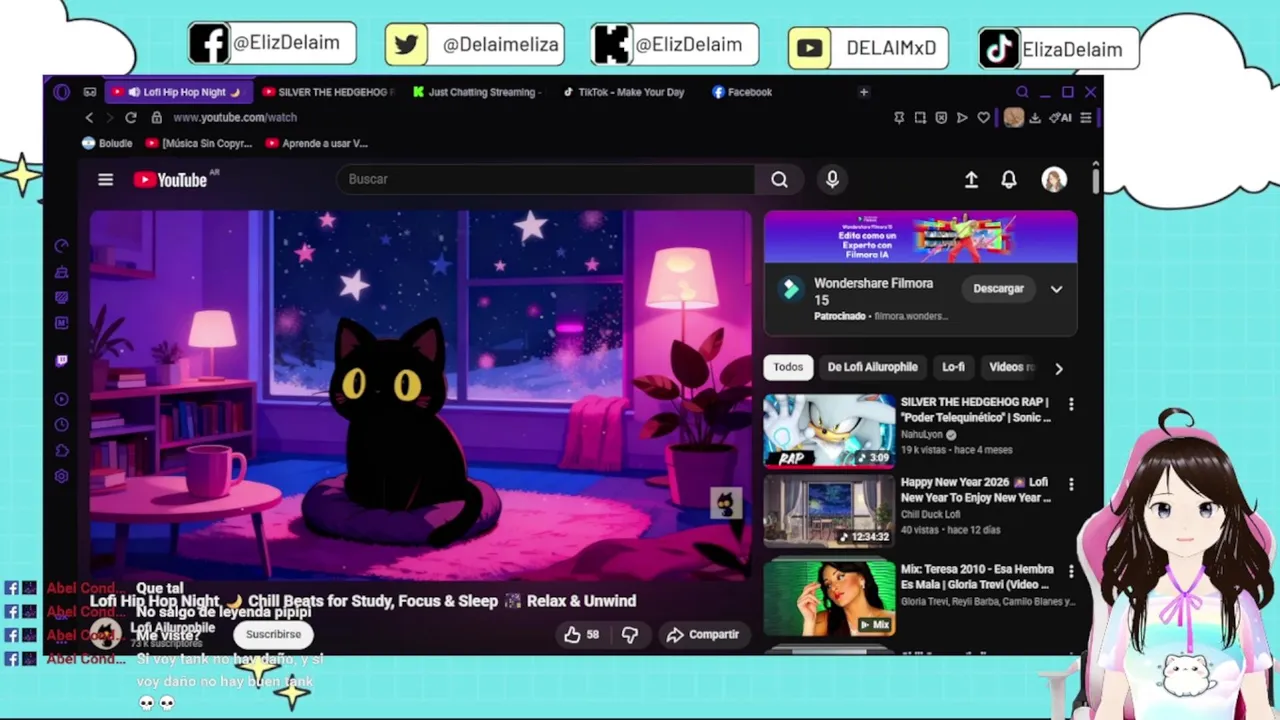Image resolution: width=1280 pixels, height=720 pixels.
Task: Switch to the Facebook tab
Action: [x=743, y=92]
